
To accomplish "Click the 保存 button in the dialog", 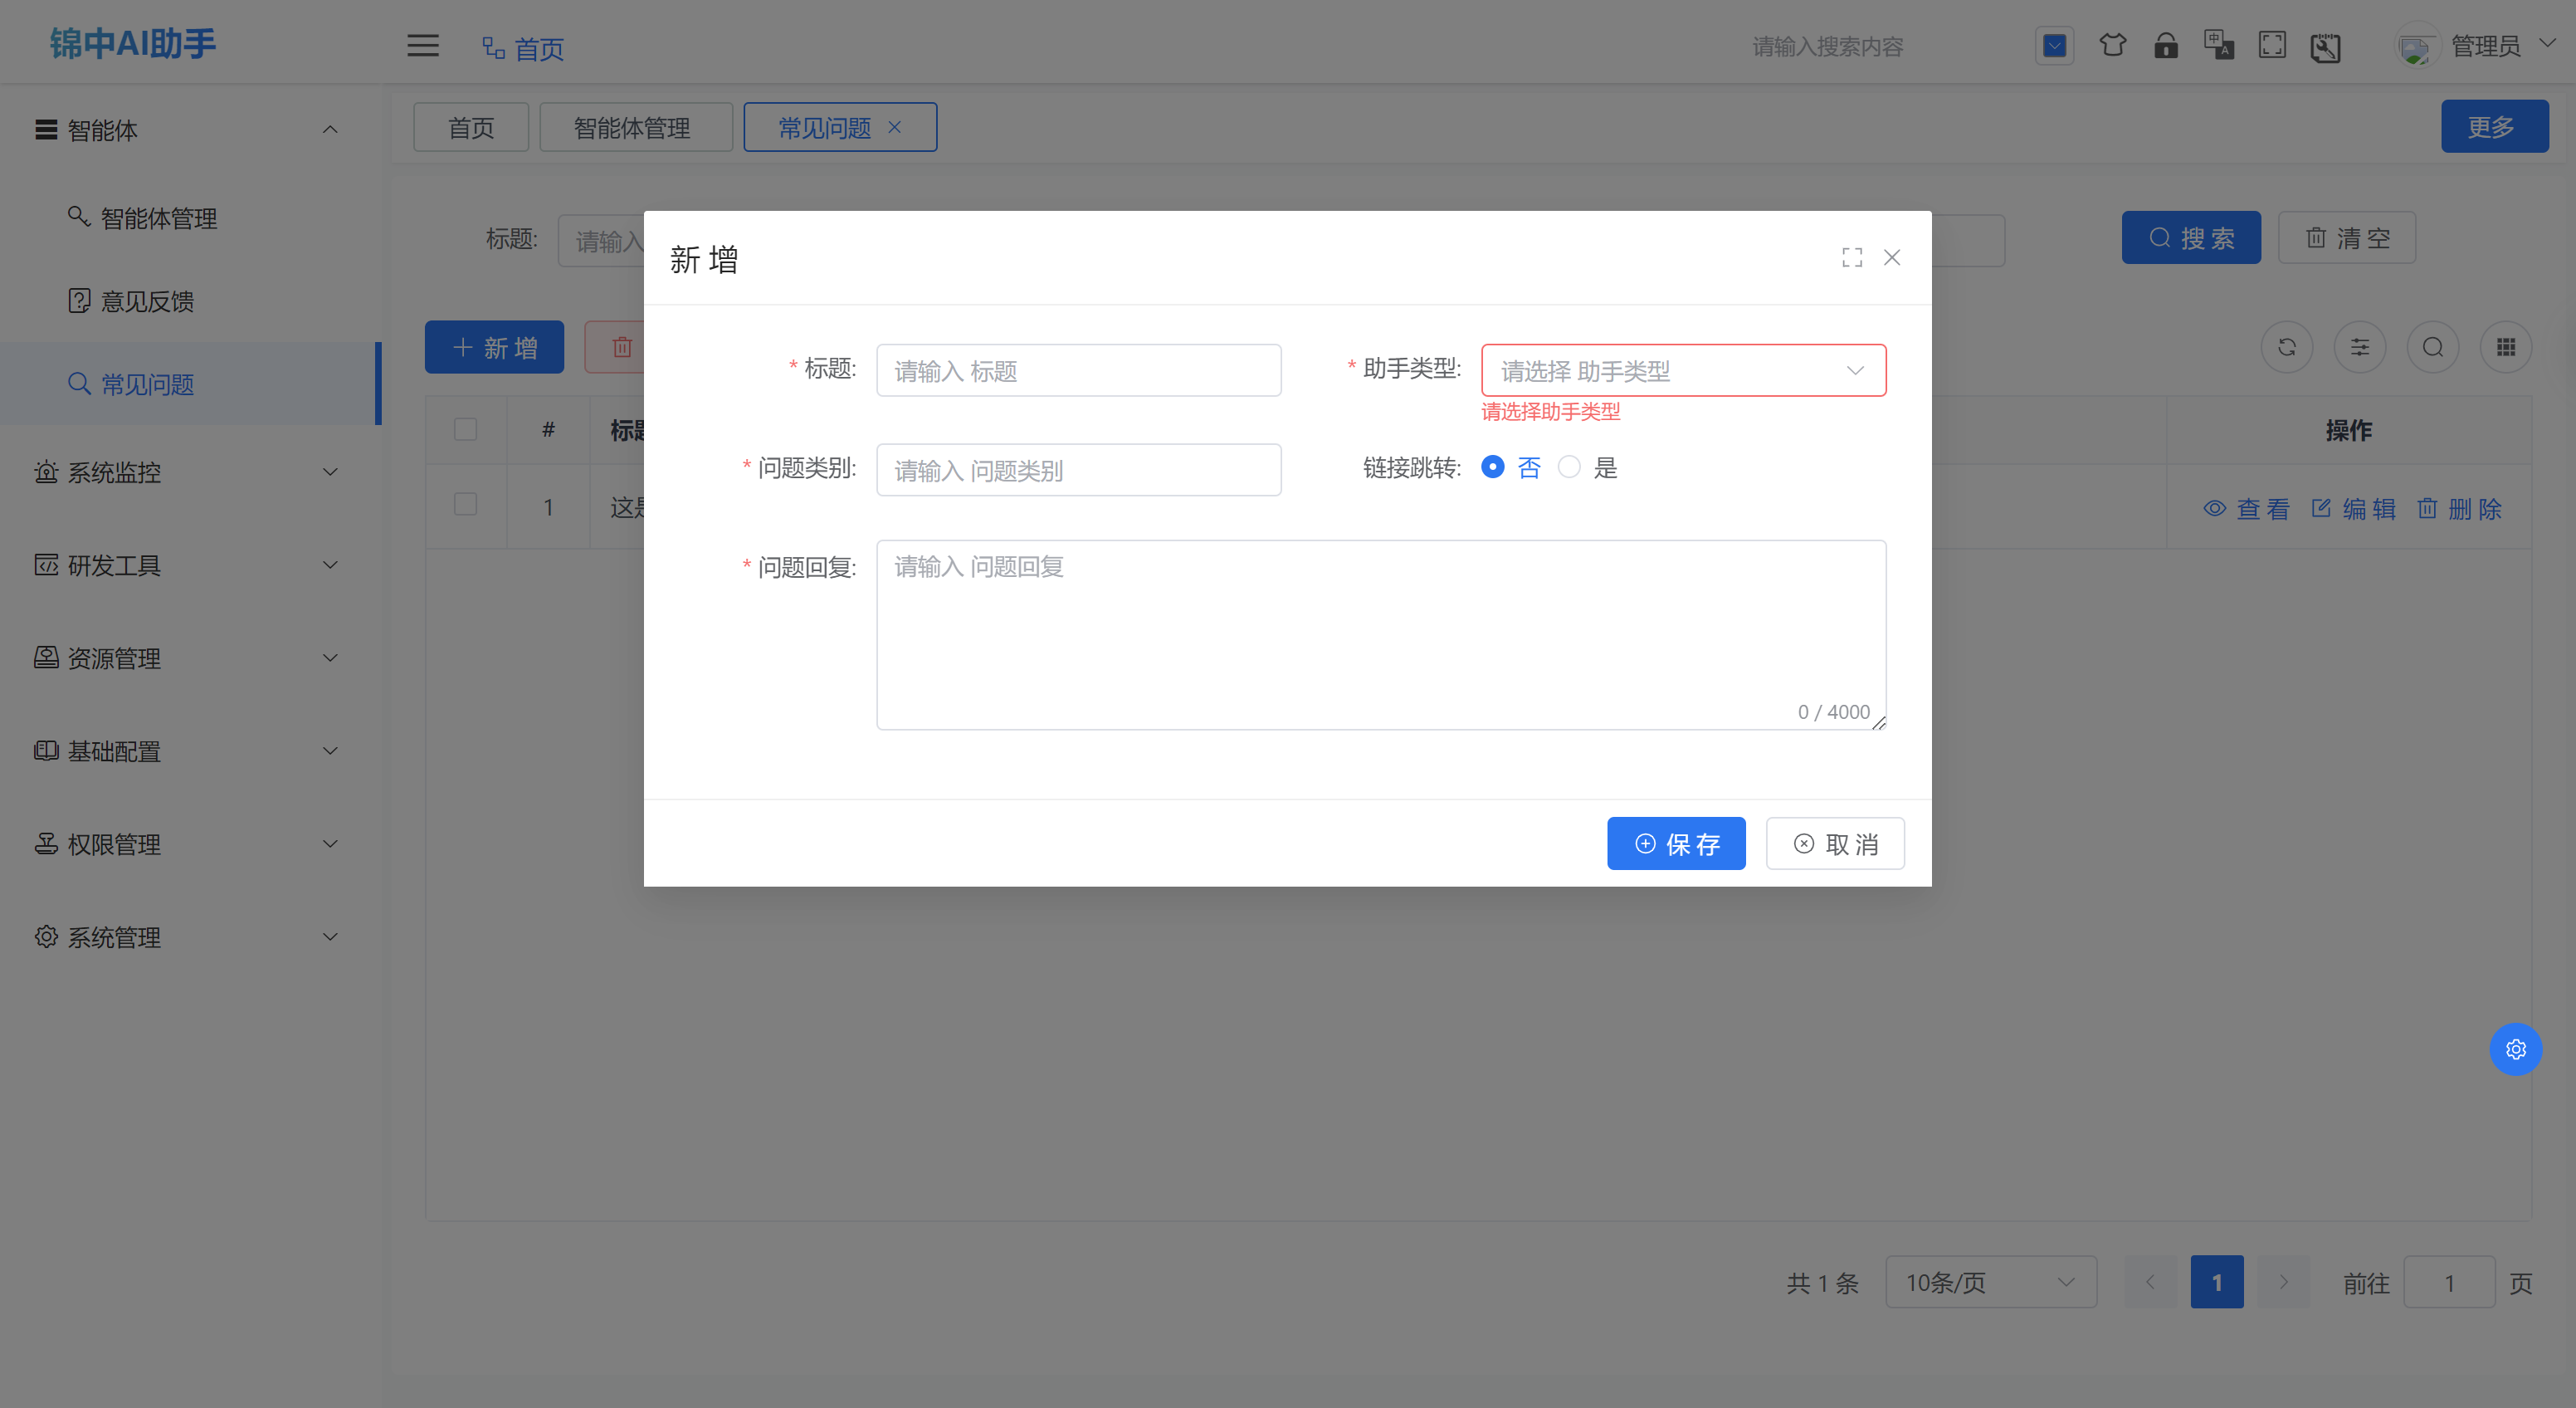I will point(1676,844).
